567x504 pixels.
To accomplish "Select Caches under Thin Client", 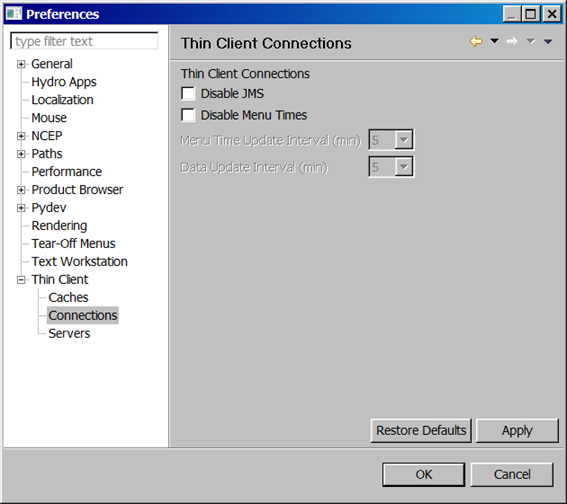I will point(68,298).
